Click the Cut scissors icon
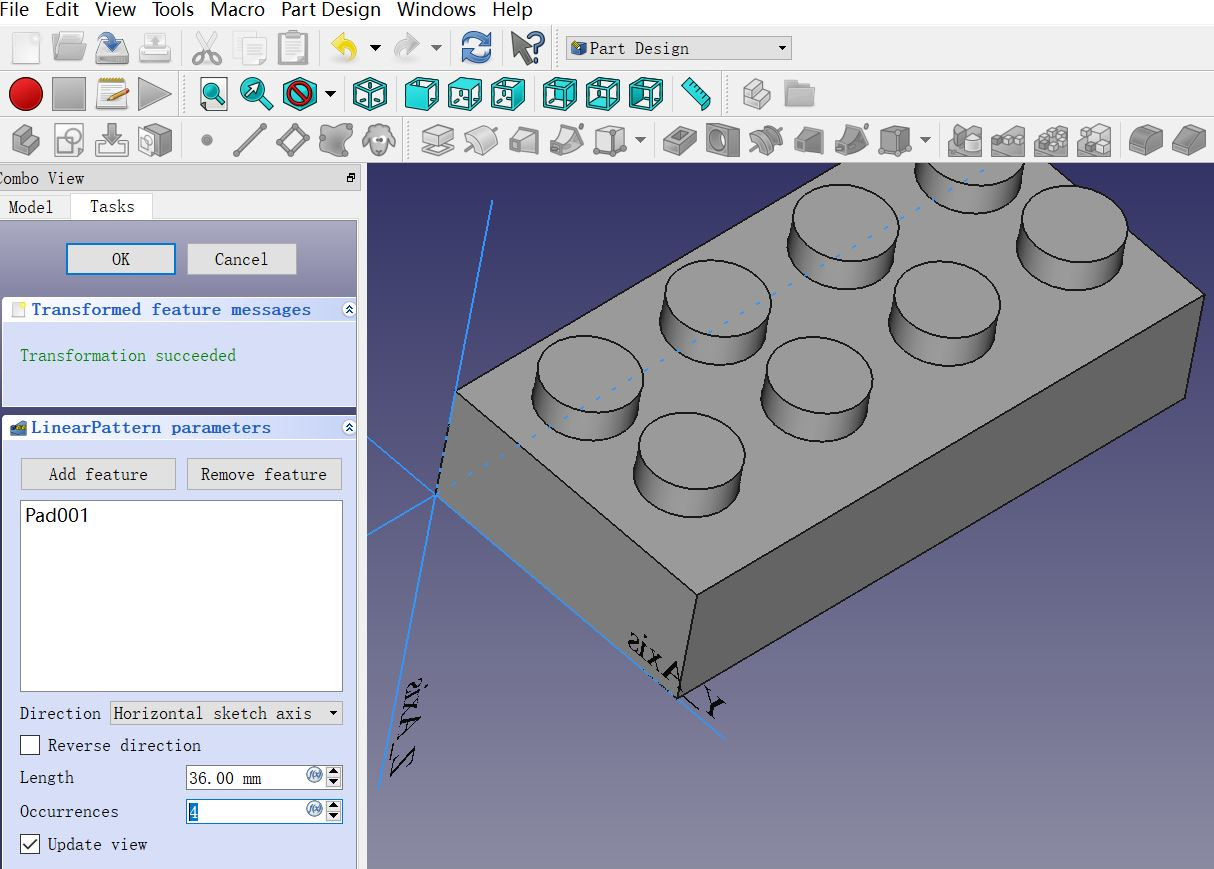The width and height of the screenshot is (1214, 869). pyautogui.click(x=207, y=47)
